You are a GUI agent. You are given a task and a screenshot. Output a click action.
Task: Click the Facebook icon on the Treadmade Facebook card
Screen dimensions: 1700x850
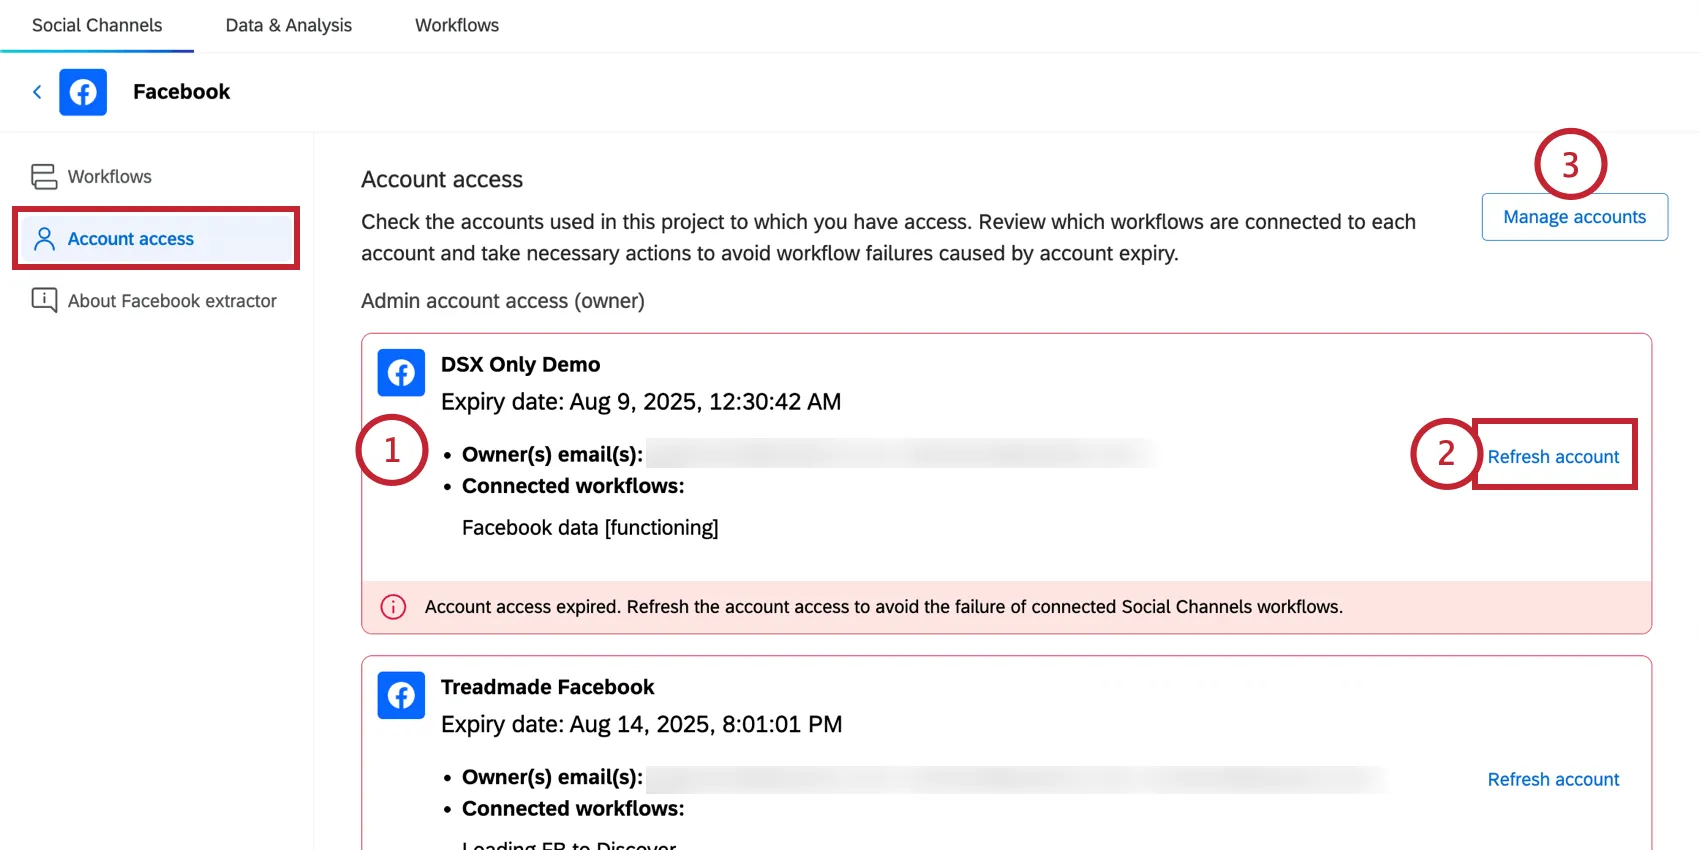[401, 695]
